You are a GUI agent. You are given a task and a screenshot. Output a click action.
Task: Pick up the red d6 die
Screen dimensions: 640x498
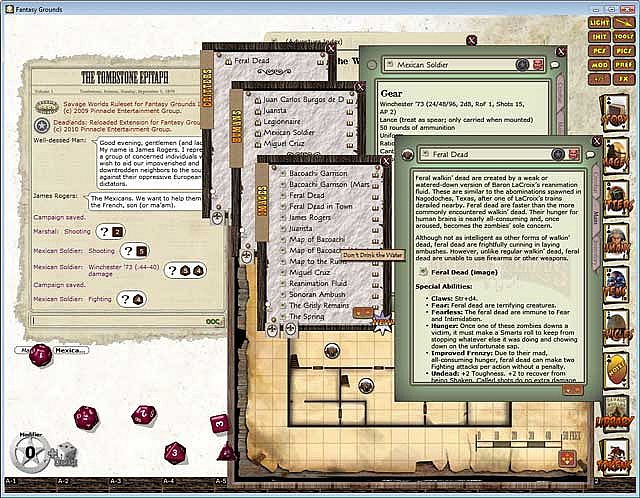pyautogui.click(x=220, y=424)
